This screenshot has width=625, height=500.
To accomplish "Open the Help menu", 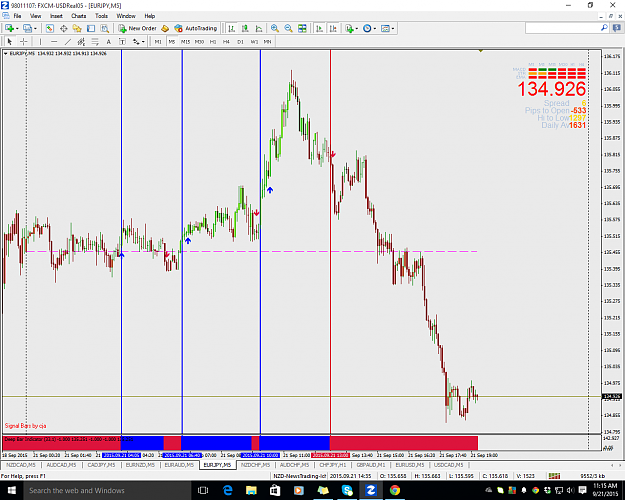I will (x=149, y=16).
